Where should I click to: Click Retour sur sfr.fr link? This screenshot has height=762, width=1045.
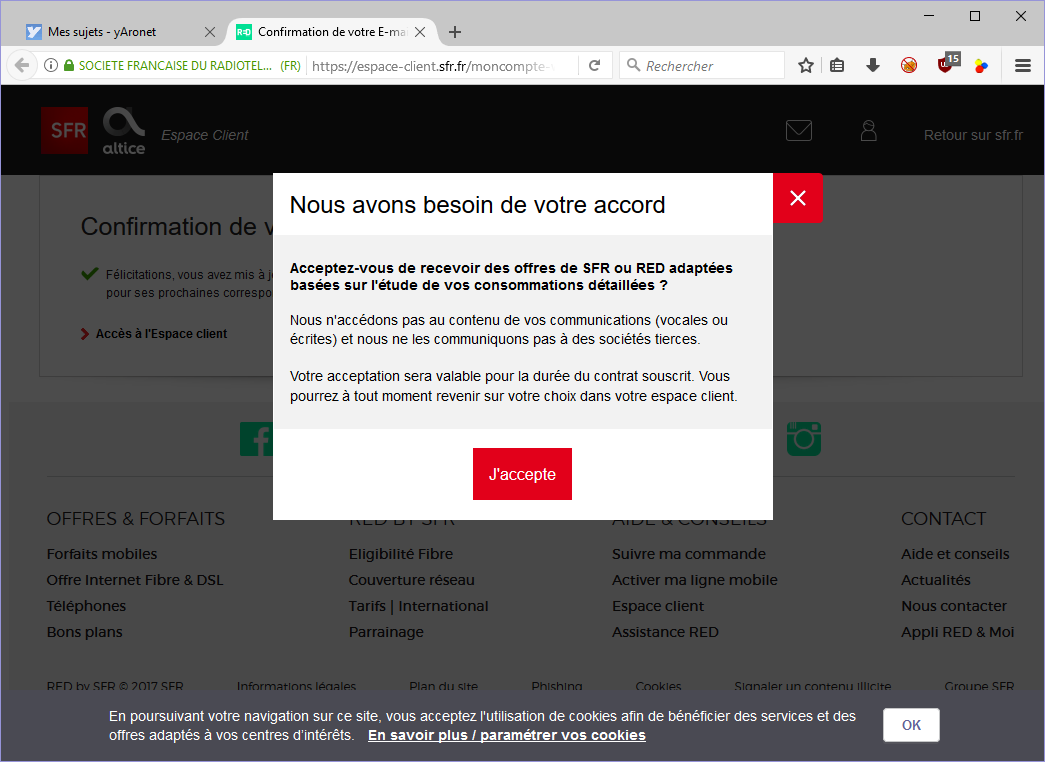click(973, 135)
